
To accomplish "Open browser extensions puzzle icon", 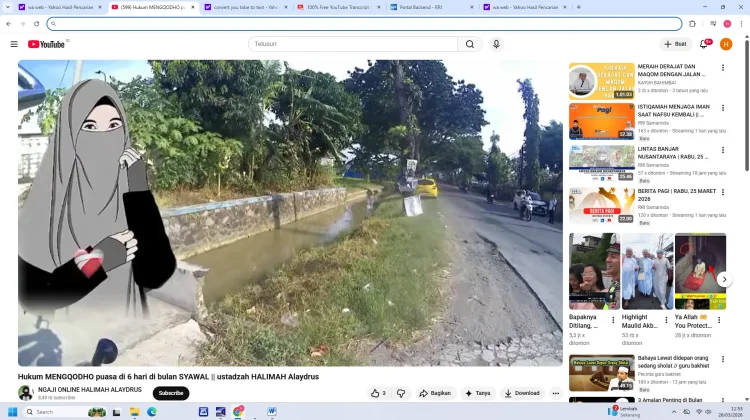I will pos(692,23).
